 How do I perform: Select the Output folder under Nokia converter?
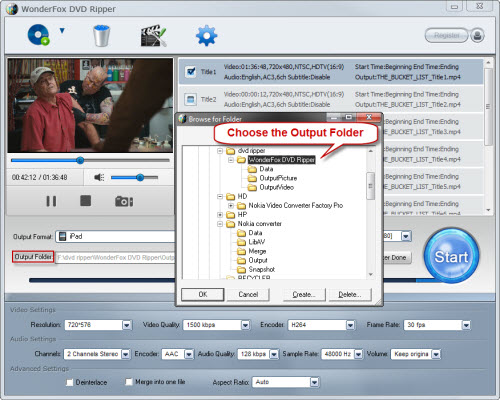click(x=258, y=260)
